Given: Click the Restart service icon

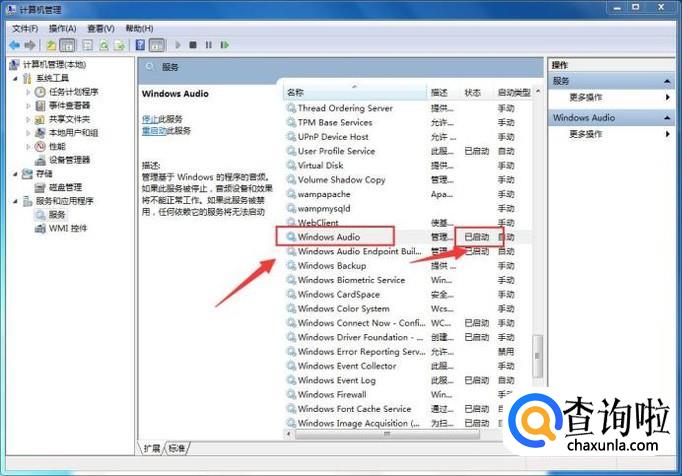Looking at the screenshot, I should 224,45.
